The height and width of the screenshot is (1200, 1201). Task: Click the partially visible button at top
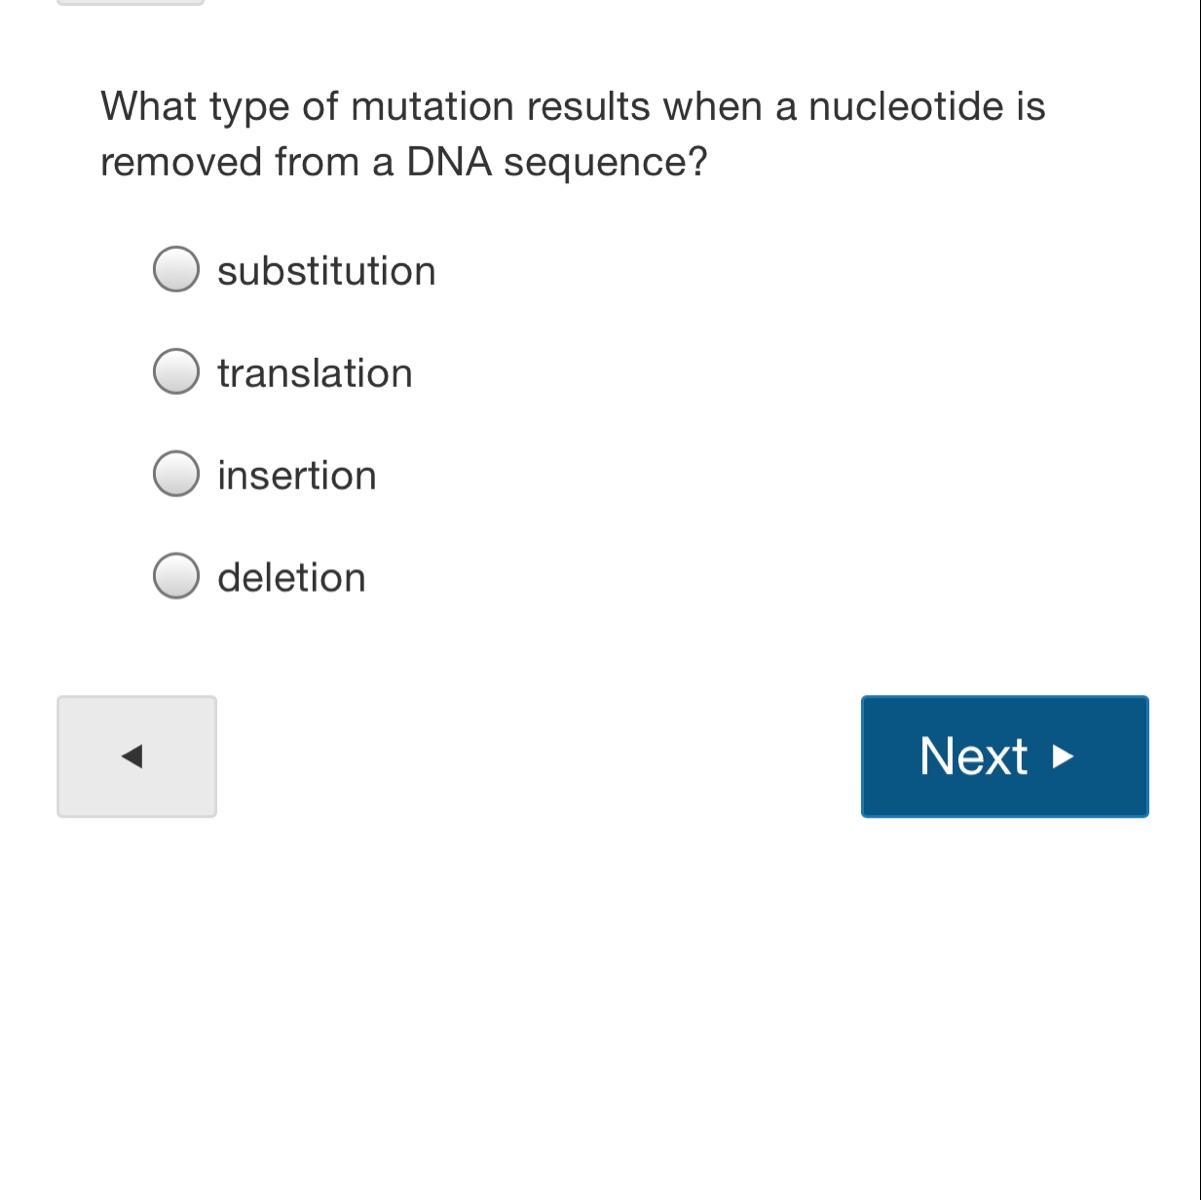[x=130, y=2]
